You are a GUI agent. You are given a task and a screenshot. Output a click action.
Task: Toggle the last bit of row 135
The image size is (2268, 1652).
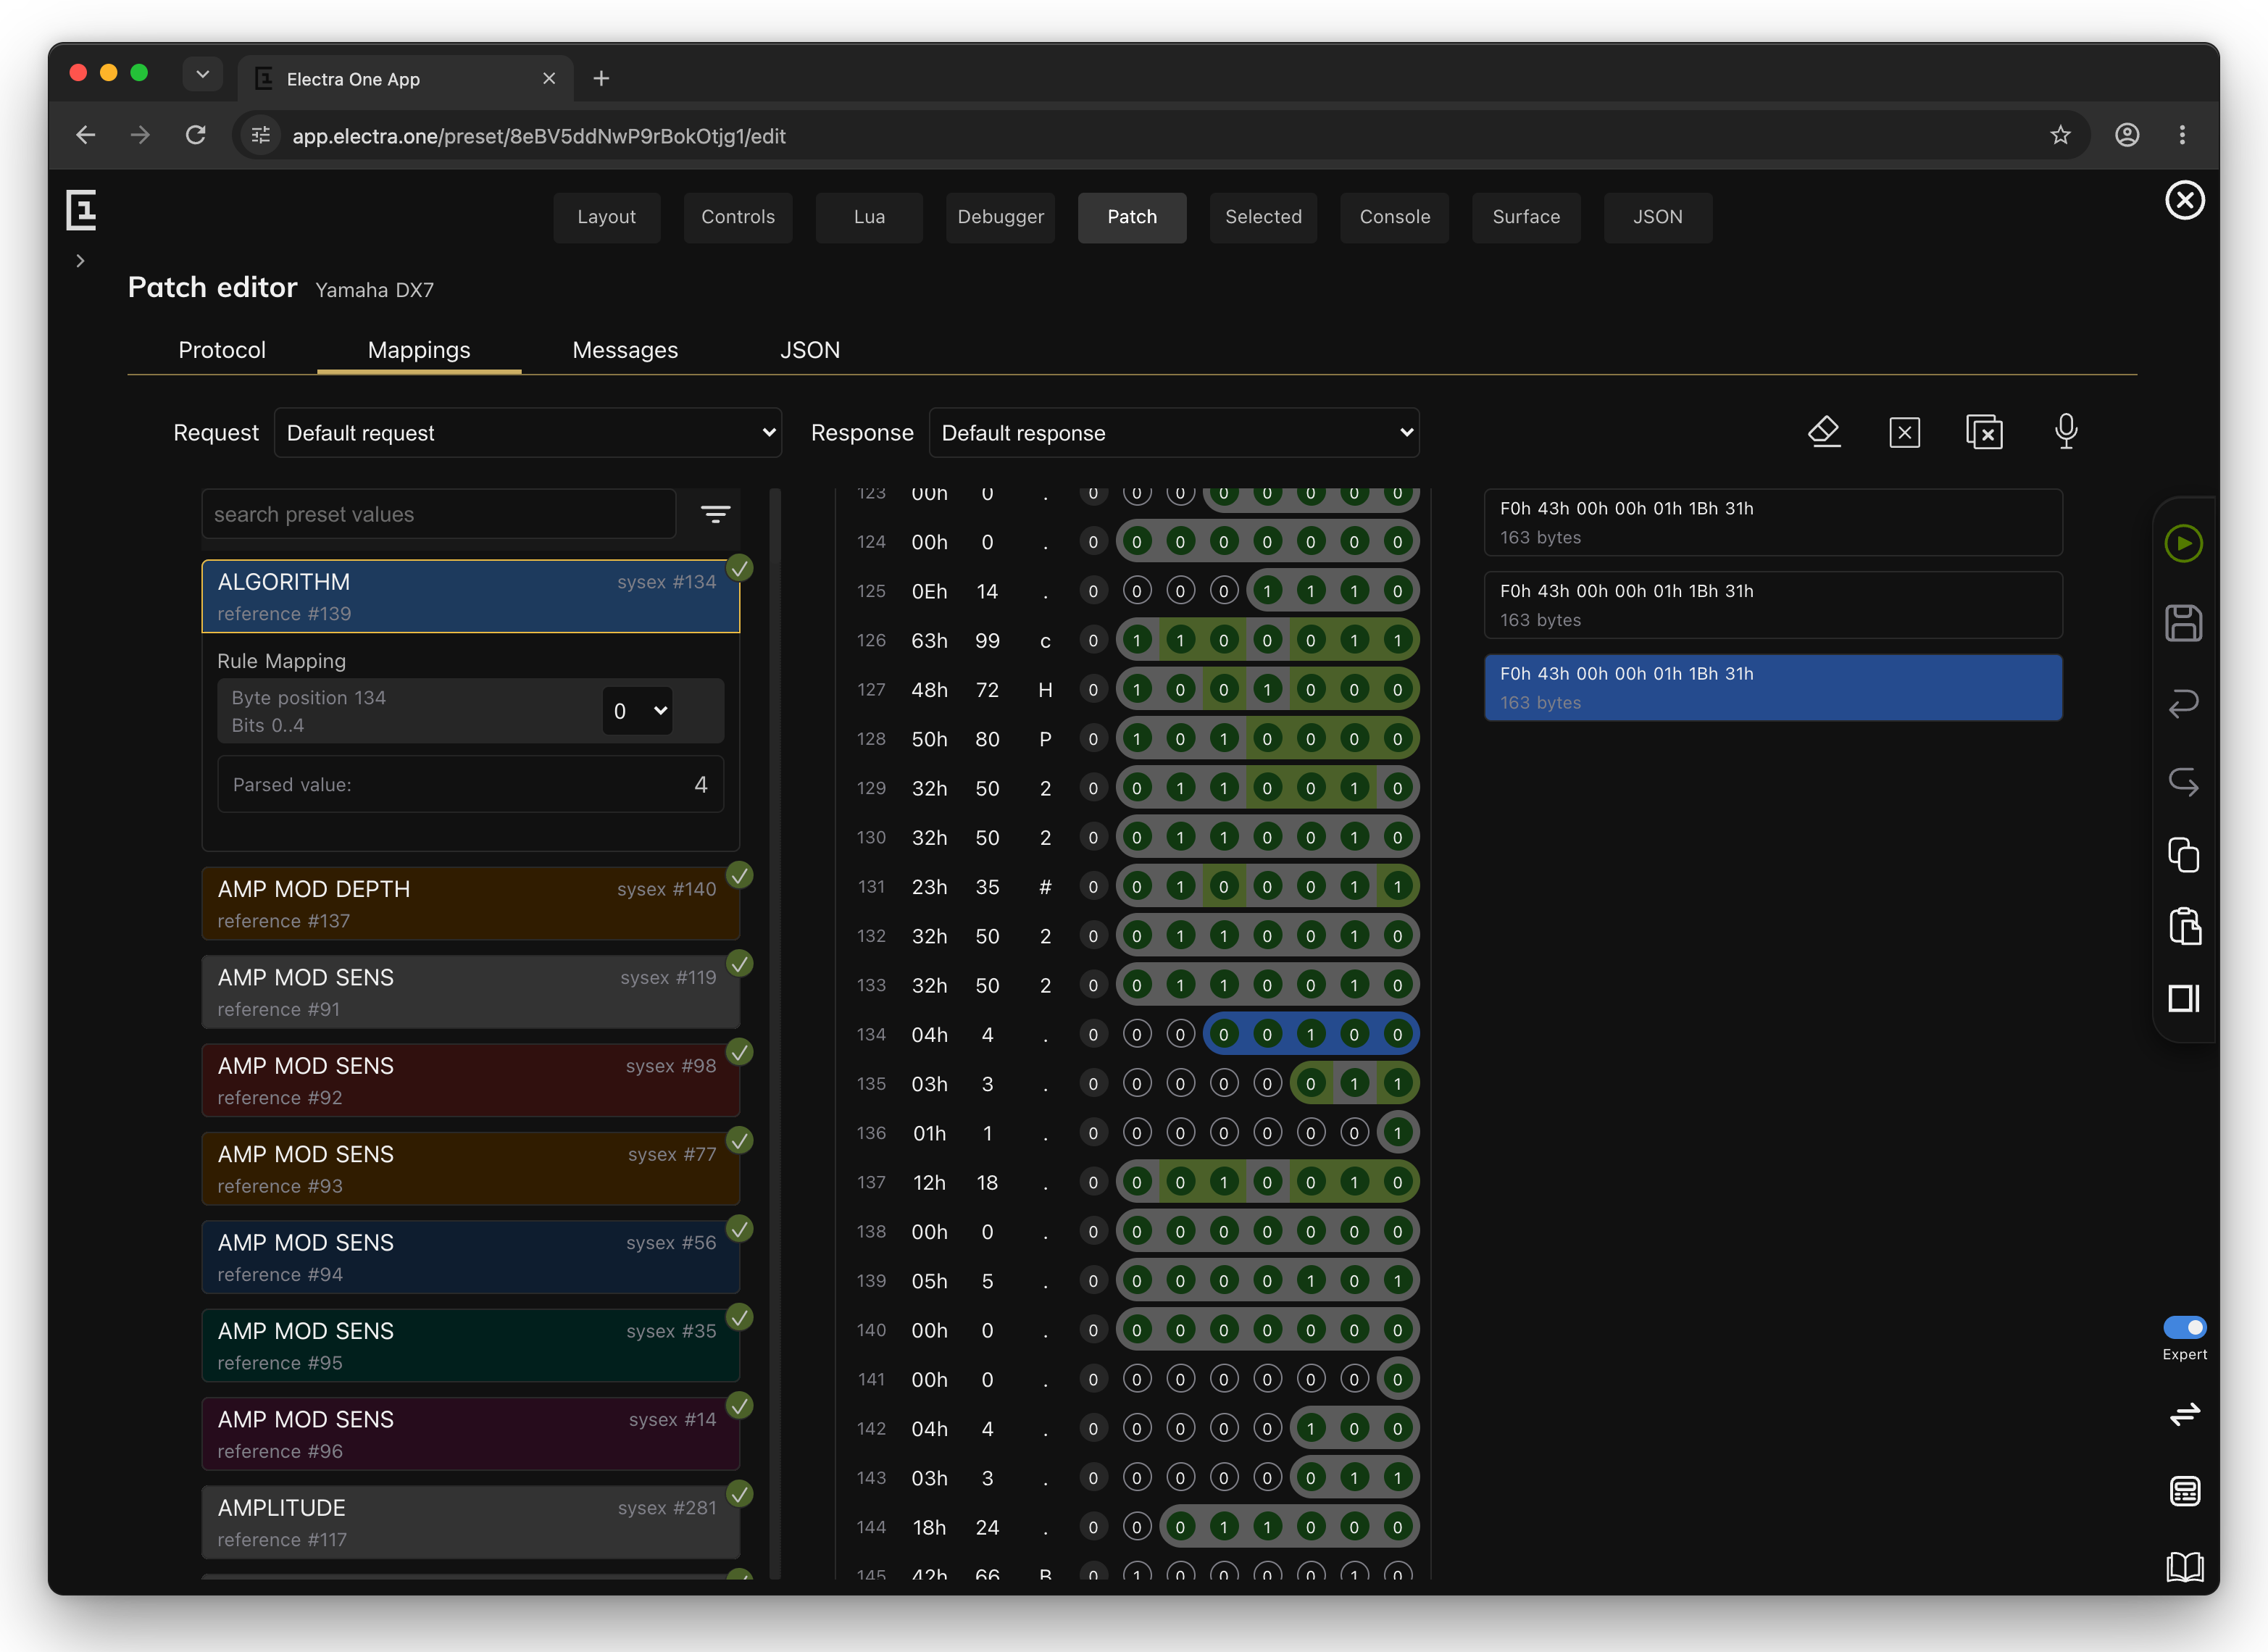click(x=1397, y=1083)
